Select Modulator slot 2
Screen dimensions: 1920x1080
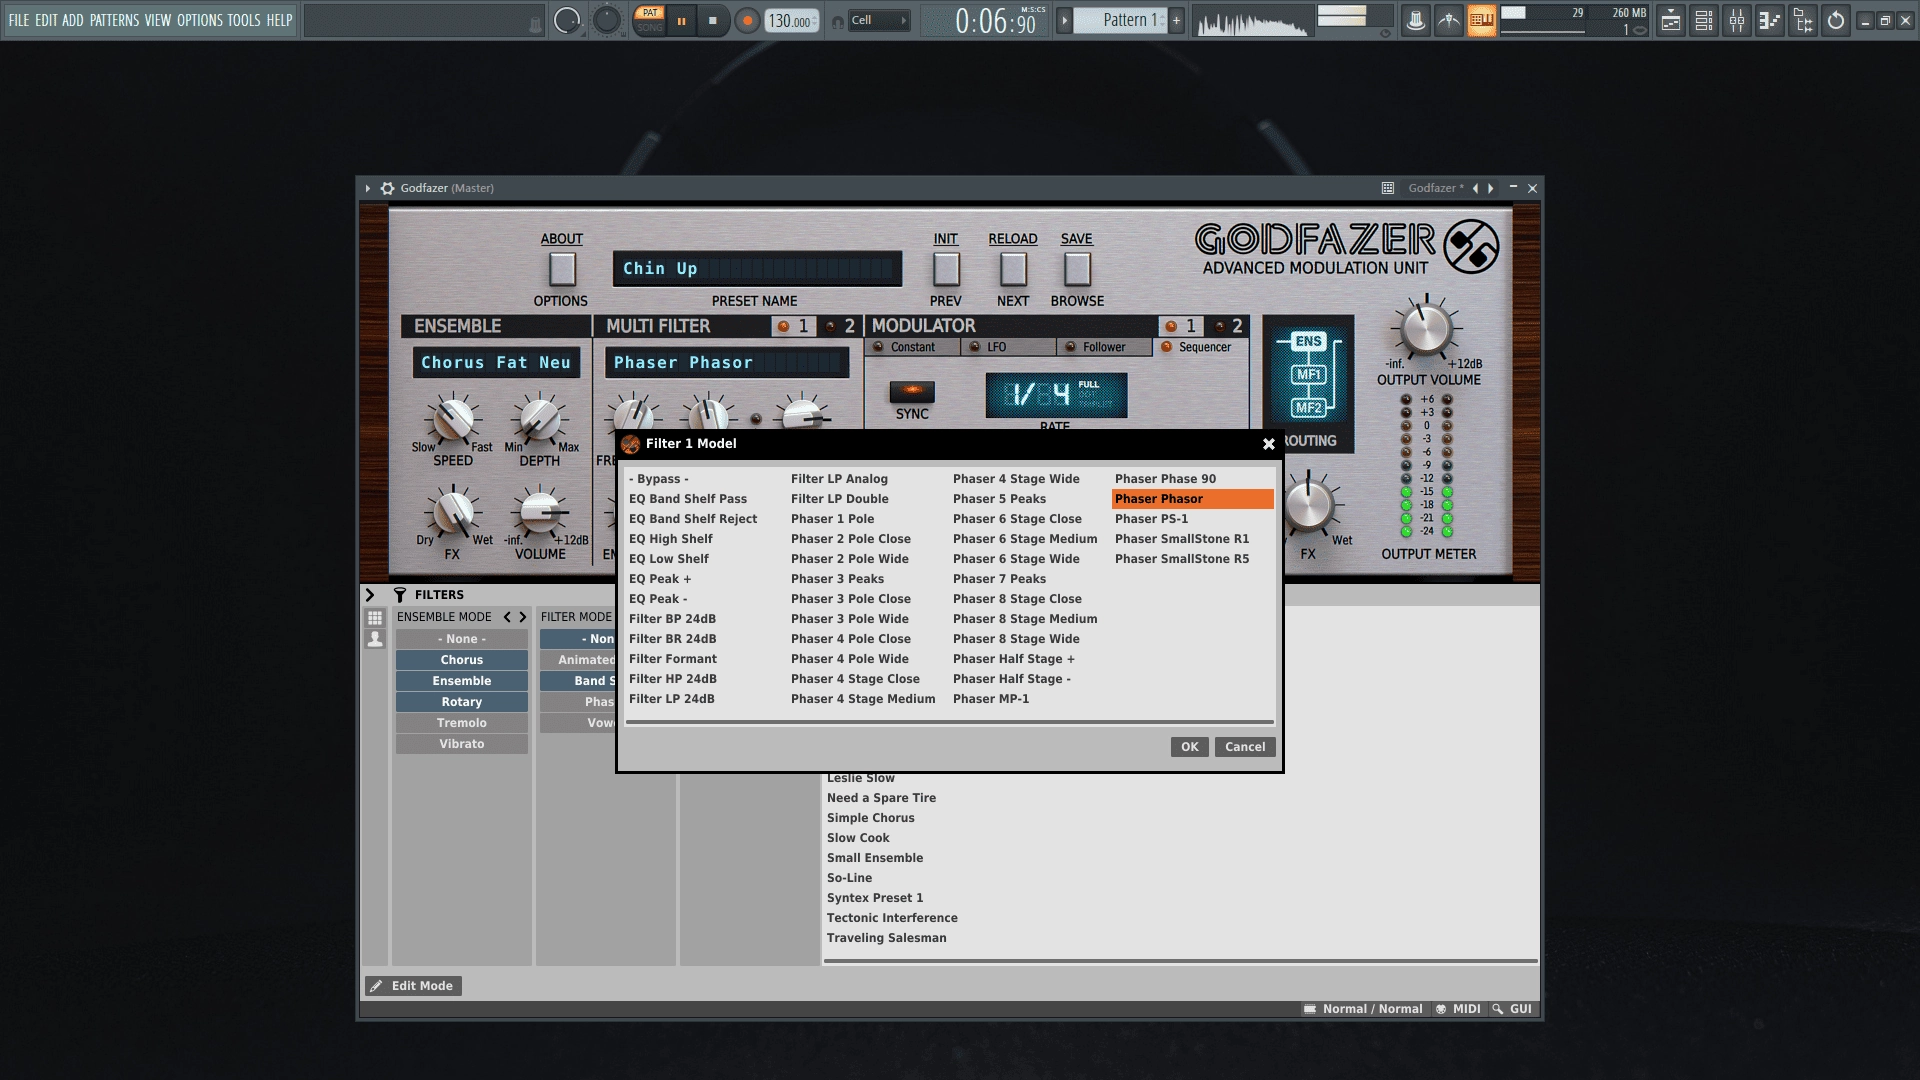[x=1227, y=326]
